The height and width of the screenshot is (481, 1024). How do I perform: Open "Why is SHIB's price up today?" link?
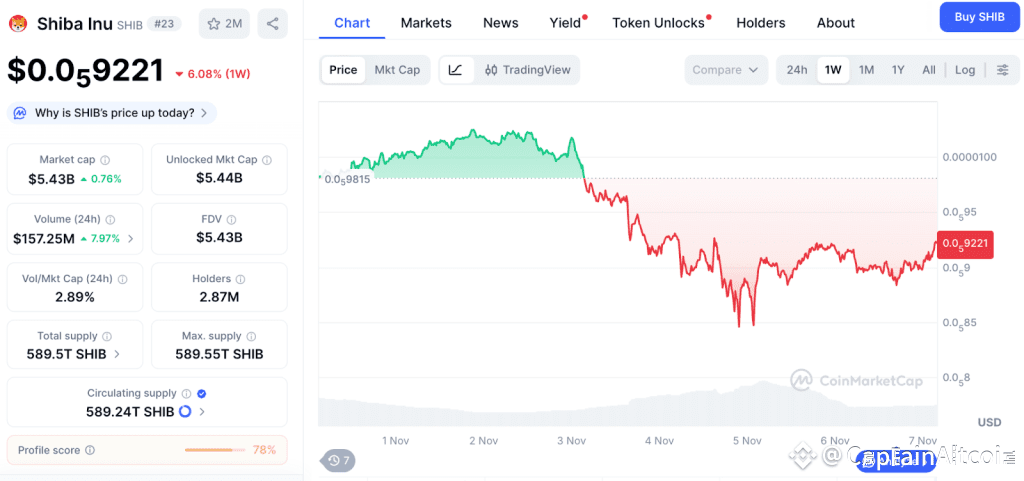(x=113, y=113)
